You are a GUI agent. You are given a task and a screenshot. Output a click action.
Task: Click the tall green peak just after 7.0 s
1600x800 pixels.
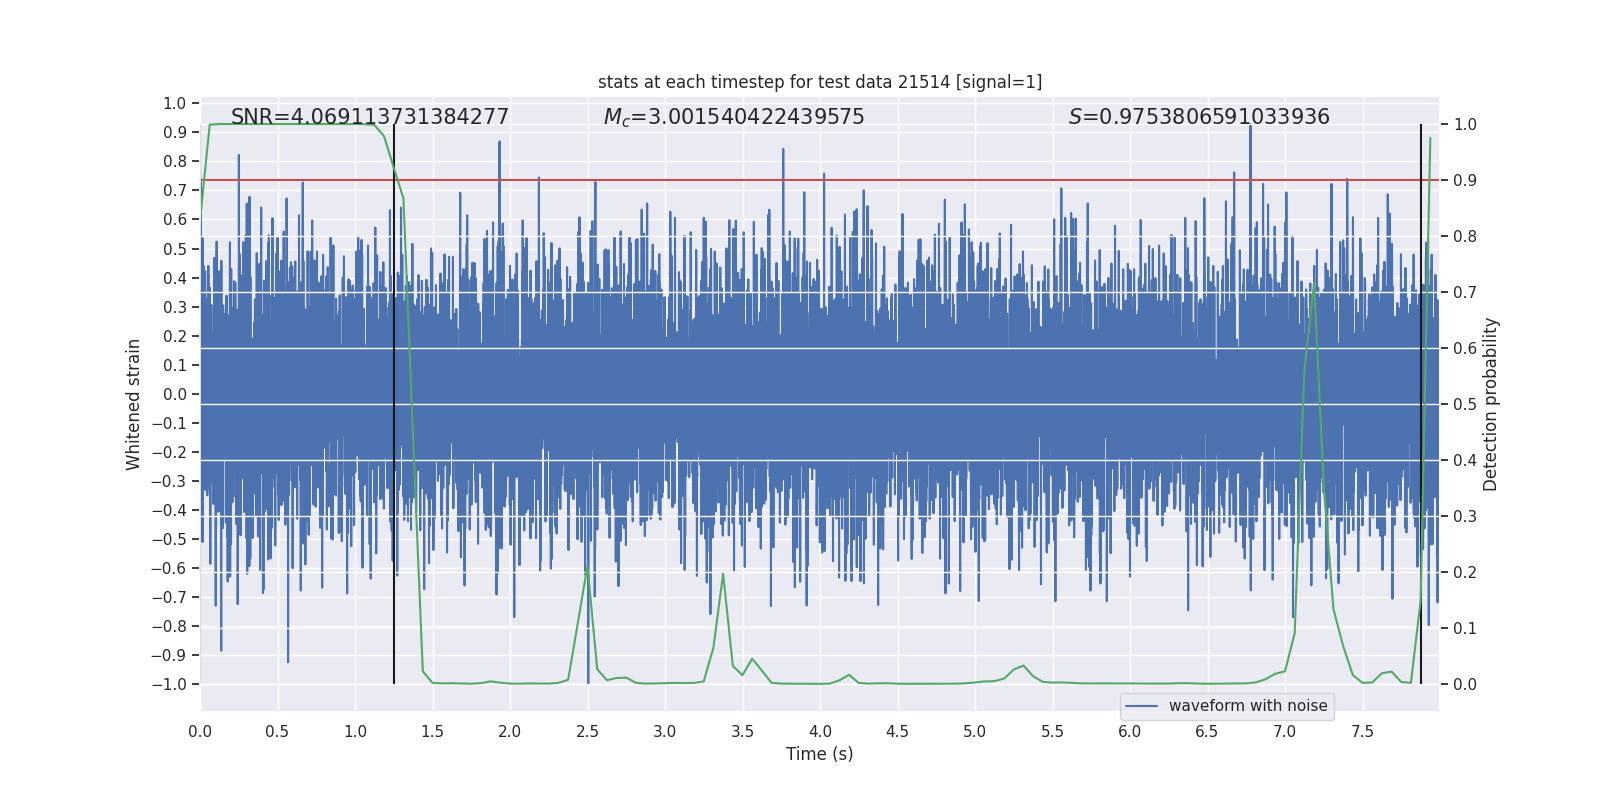coord(1312,285)
